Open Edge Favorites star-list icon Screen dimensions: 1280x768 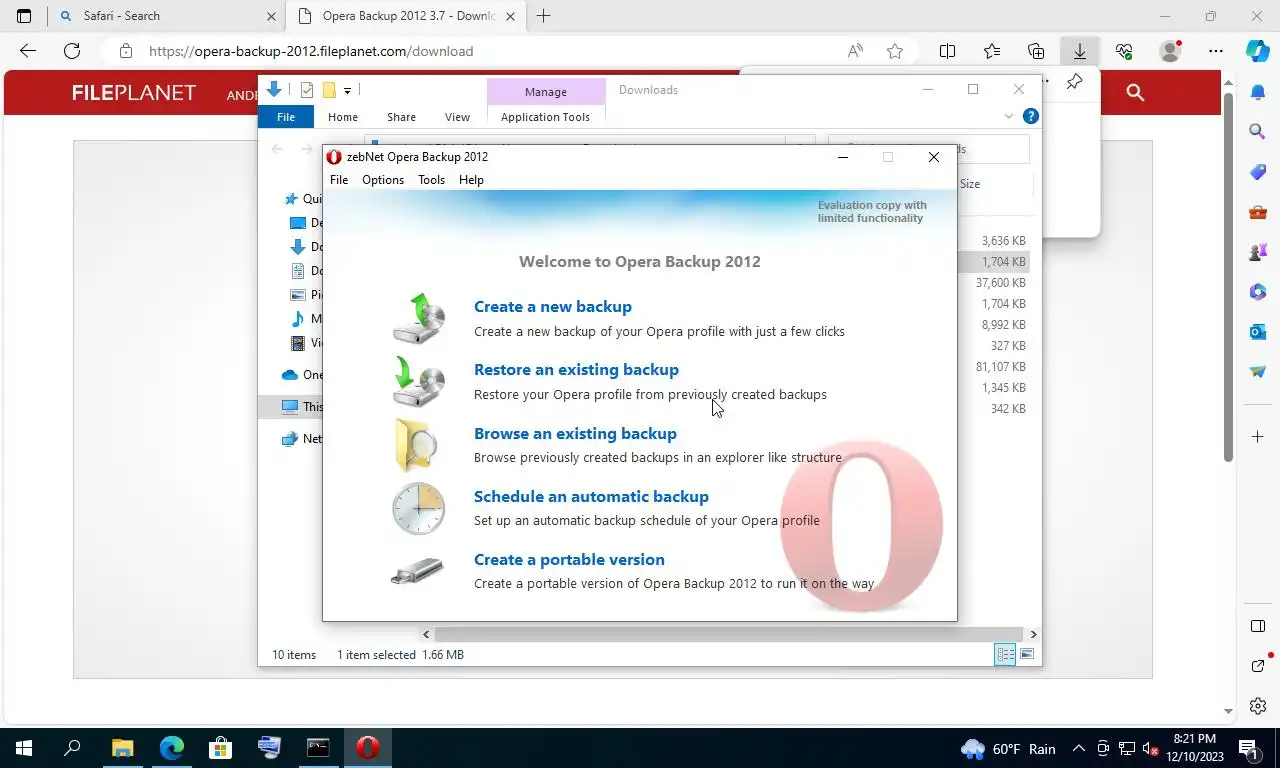991,51
